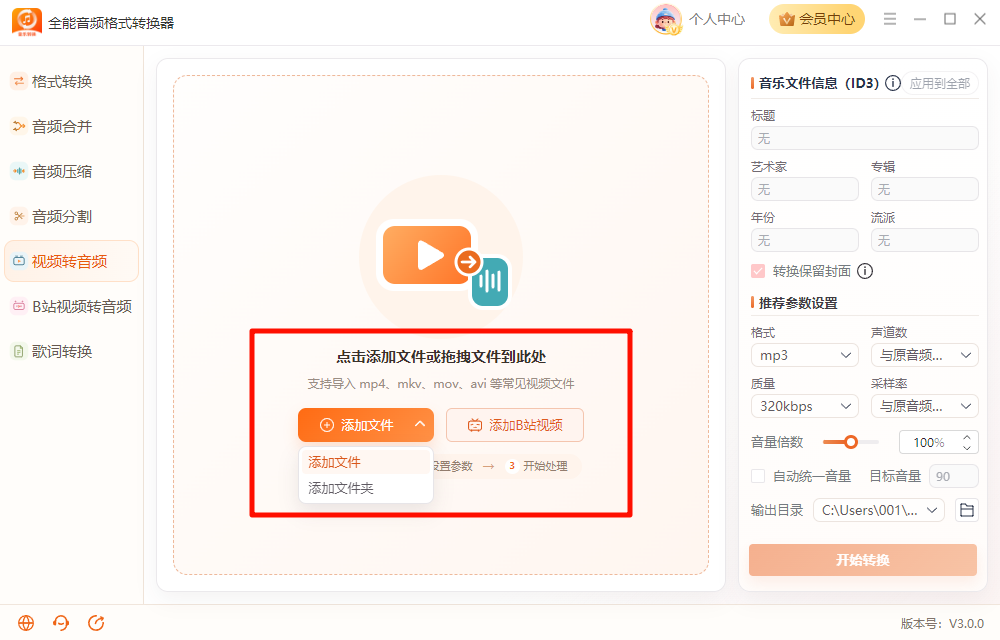
Task: Decrease 音量倍数 with the down stepper arrow
Action: (x=967, y=447)
